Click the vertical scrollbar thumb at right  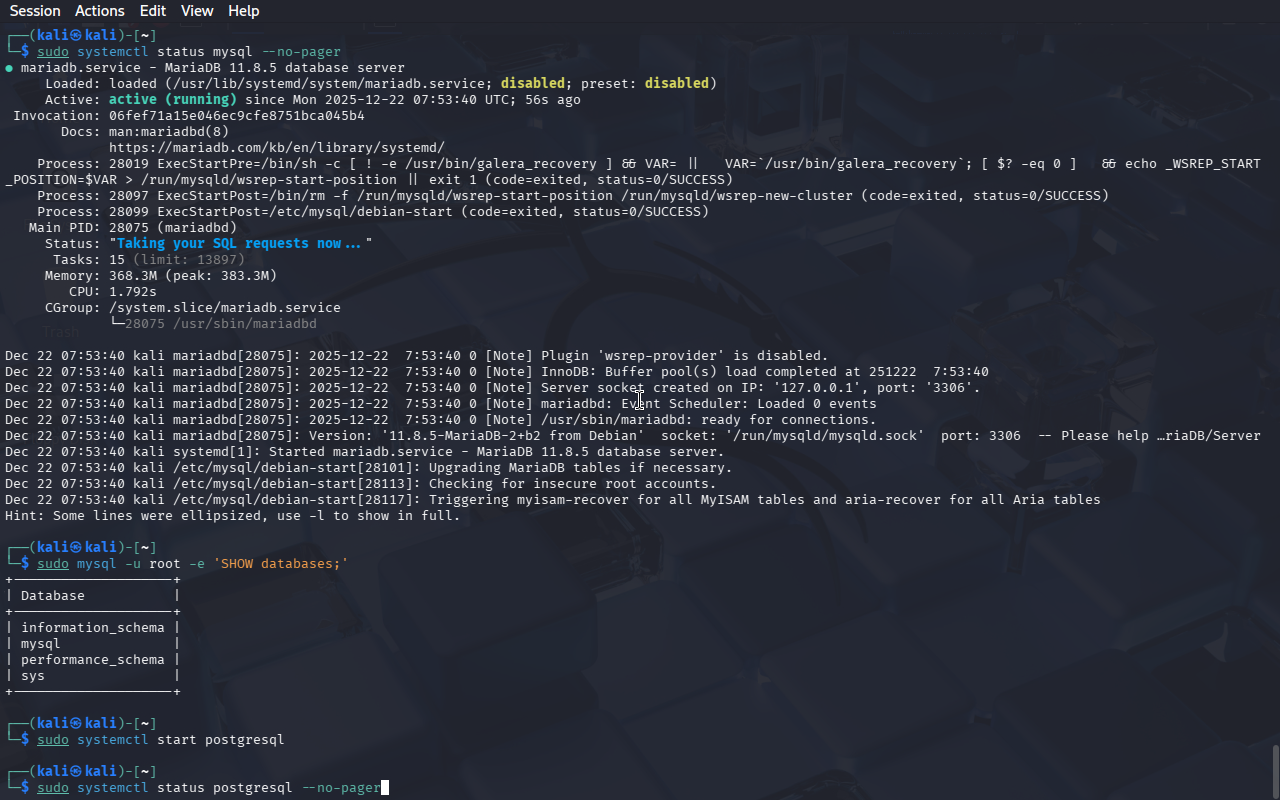pyautogui.click(x=1275, y=770)
